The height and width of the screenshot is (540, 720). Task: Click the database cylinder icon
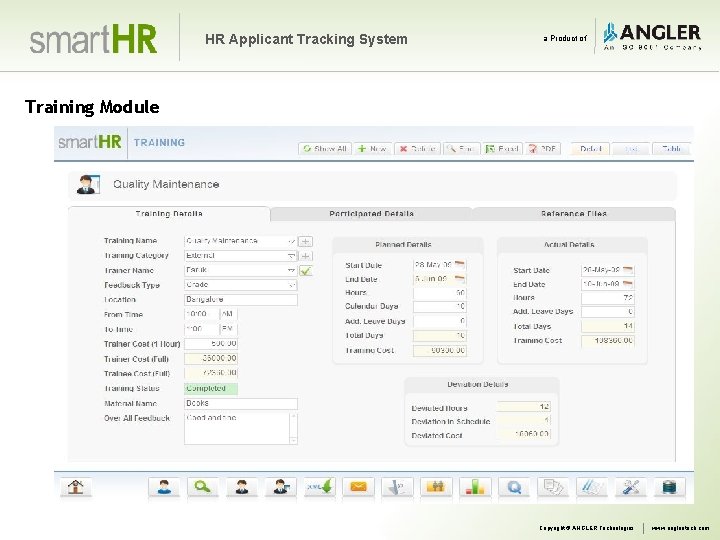pos(670,487)
